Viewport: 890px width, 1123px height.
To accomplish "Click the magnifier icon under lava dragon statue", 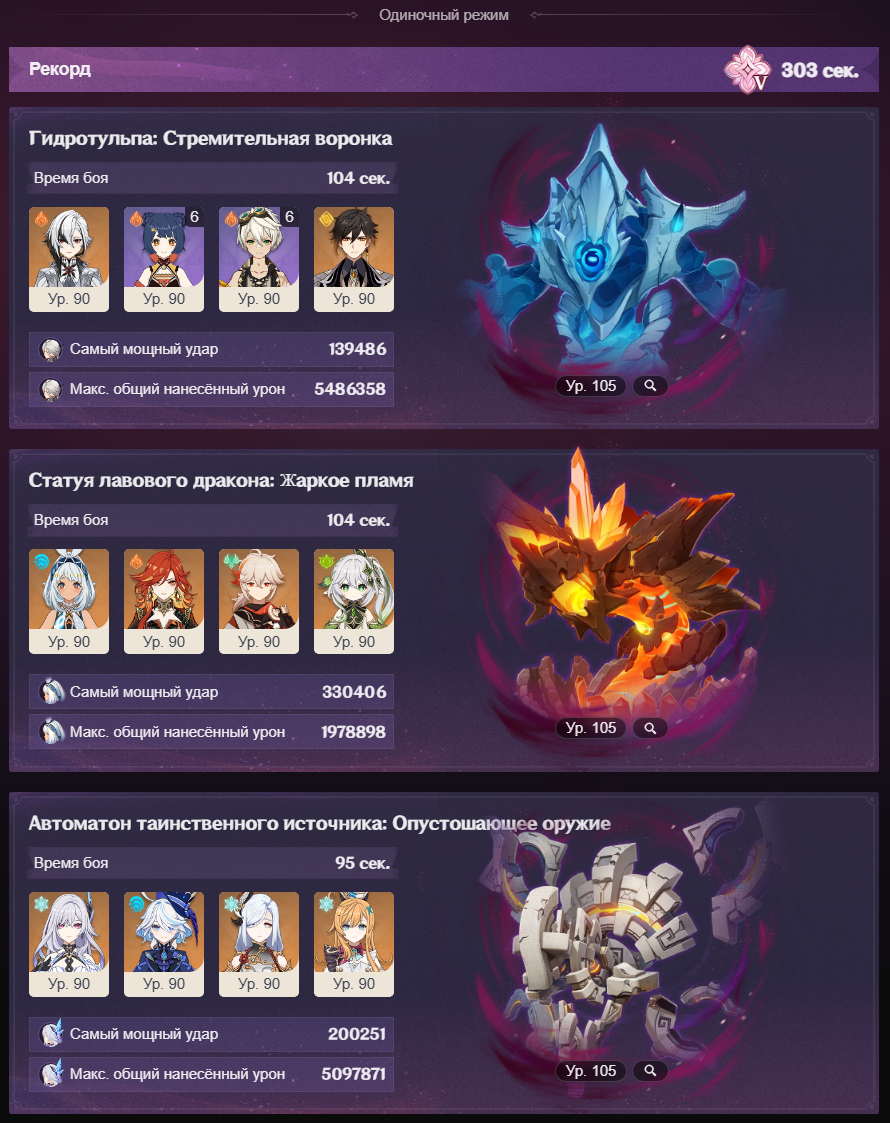I will pyautogui.click(x=650, y=728).
